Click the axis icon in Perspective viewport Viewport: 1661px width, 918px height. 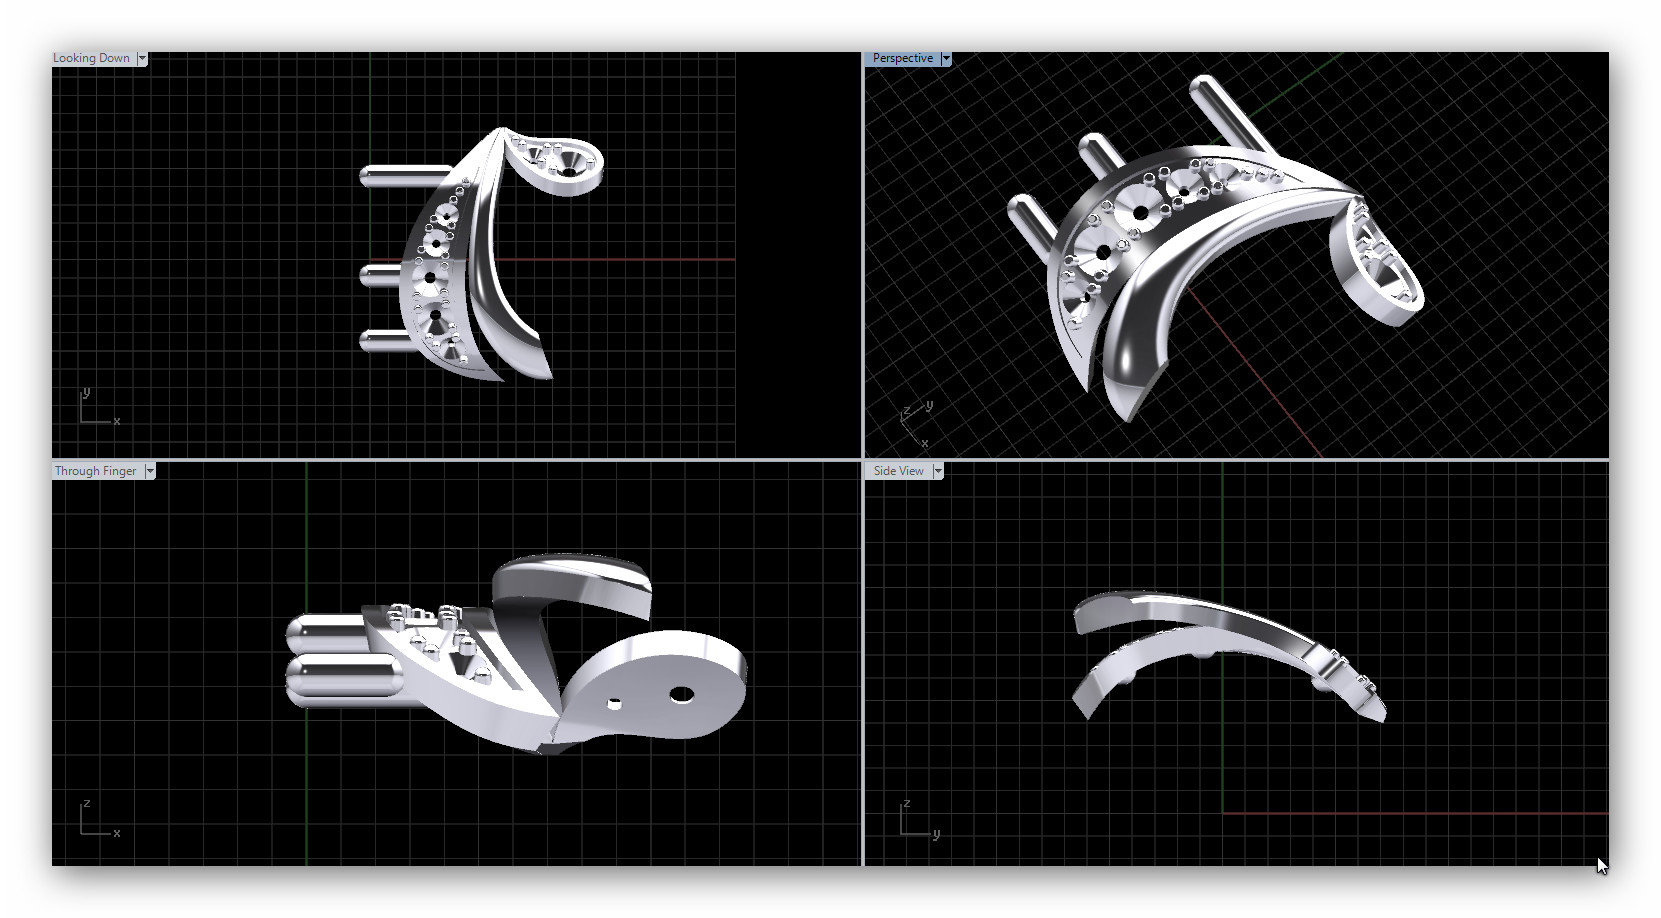point(915,424)
